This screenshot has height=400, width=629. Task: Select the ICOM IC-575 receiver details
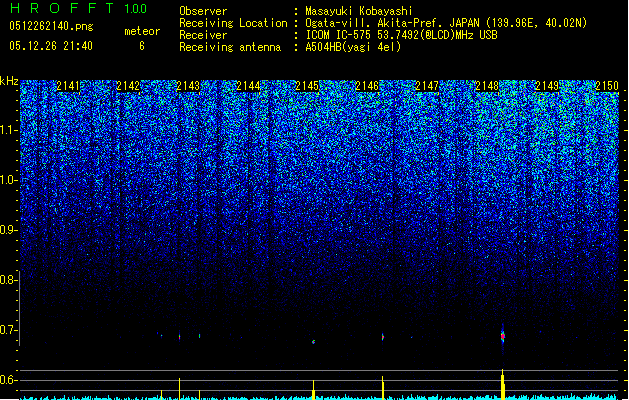[401, 35]
